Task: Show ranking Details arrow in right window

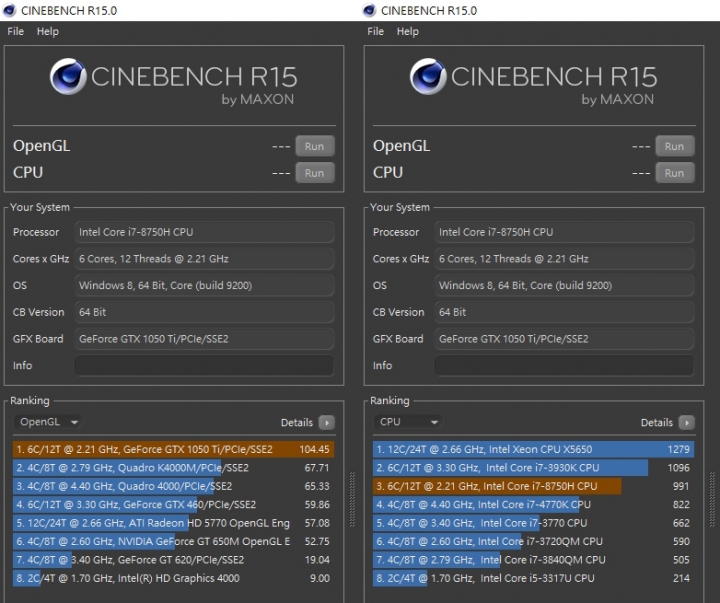Action: click(x=686, y=423)
